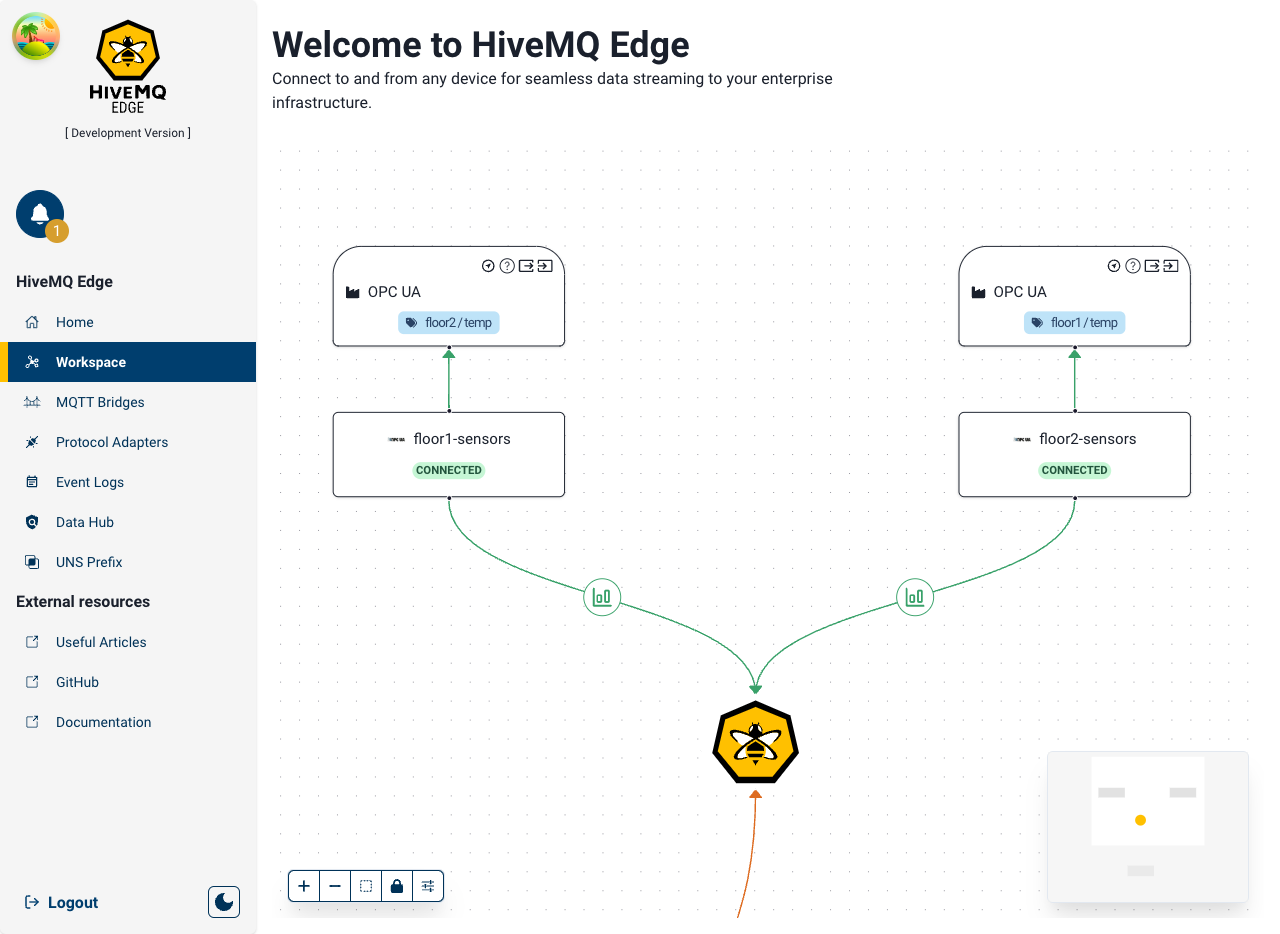Fit the view to canvas
This screenshot has width=1280, height=934.
point(366,886)
